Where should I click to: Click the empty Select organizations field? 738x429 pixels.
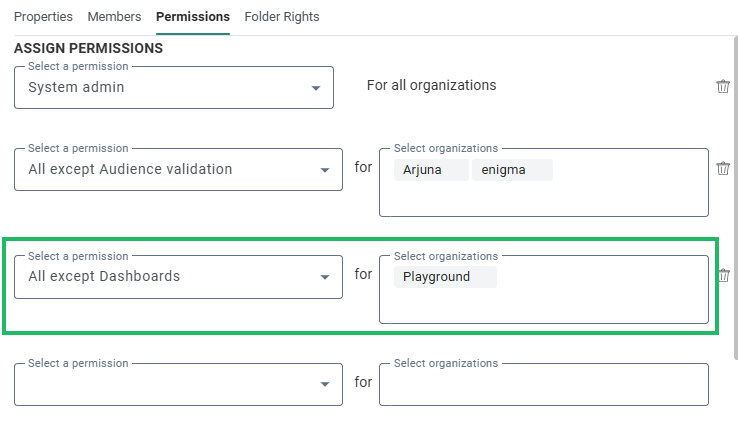(x=543, y=384)
